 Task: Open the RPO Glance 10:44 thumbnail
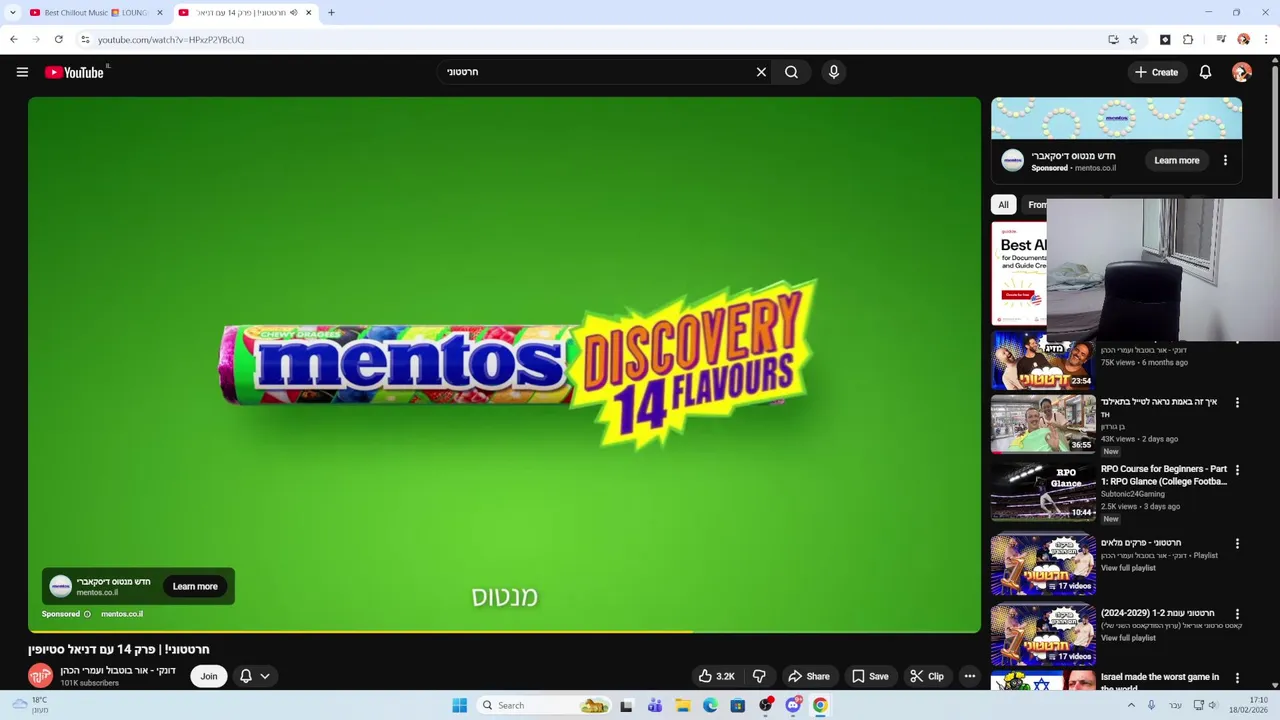[1043, 492]
